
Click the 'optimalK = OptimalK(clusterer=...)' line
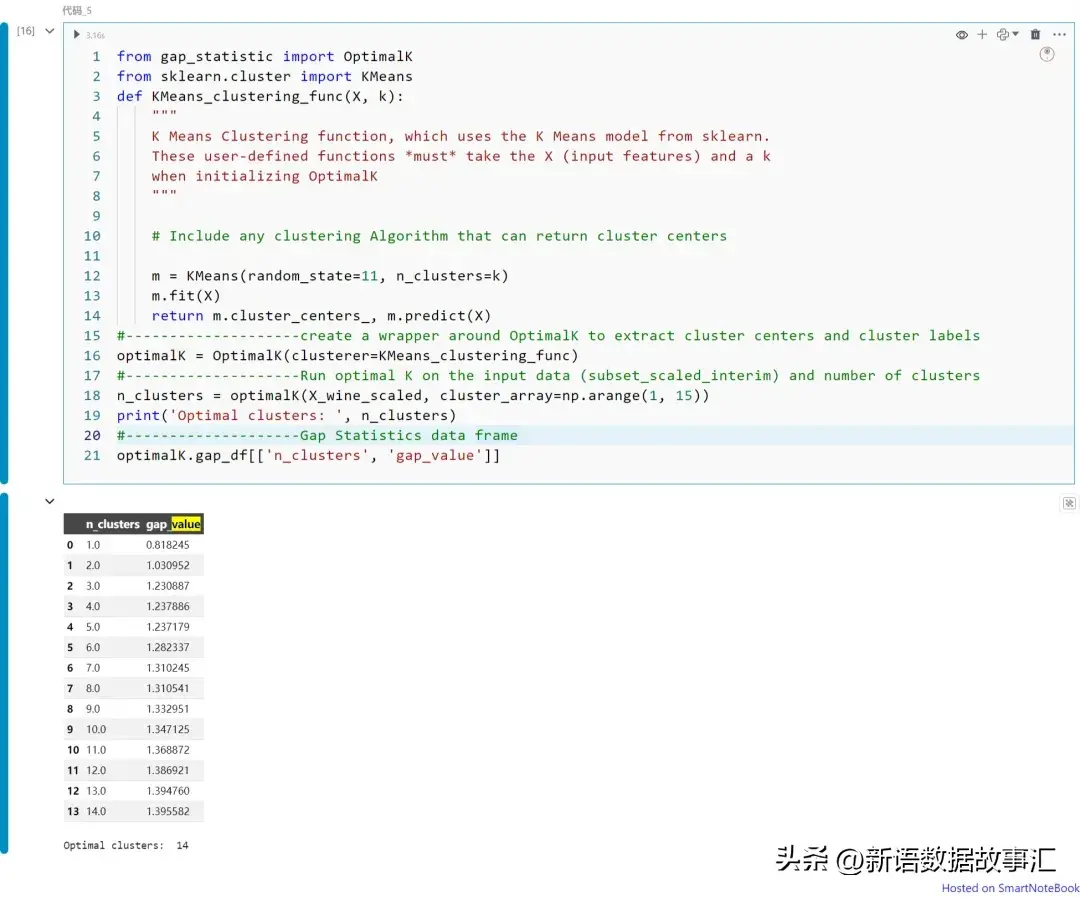pyautogui.click(x=348, y=356)
